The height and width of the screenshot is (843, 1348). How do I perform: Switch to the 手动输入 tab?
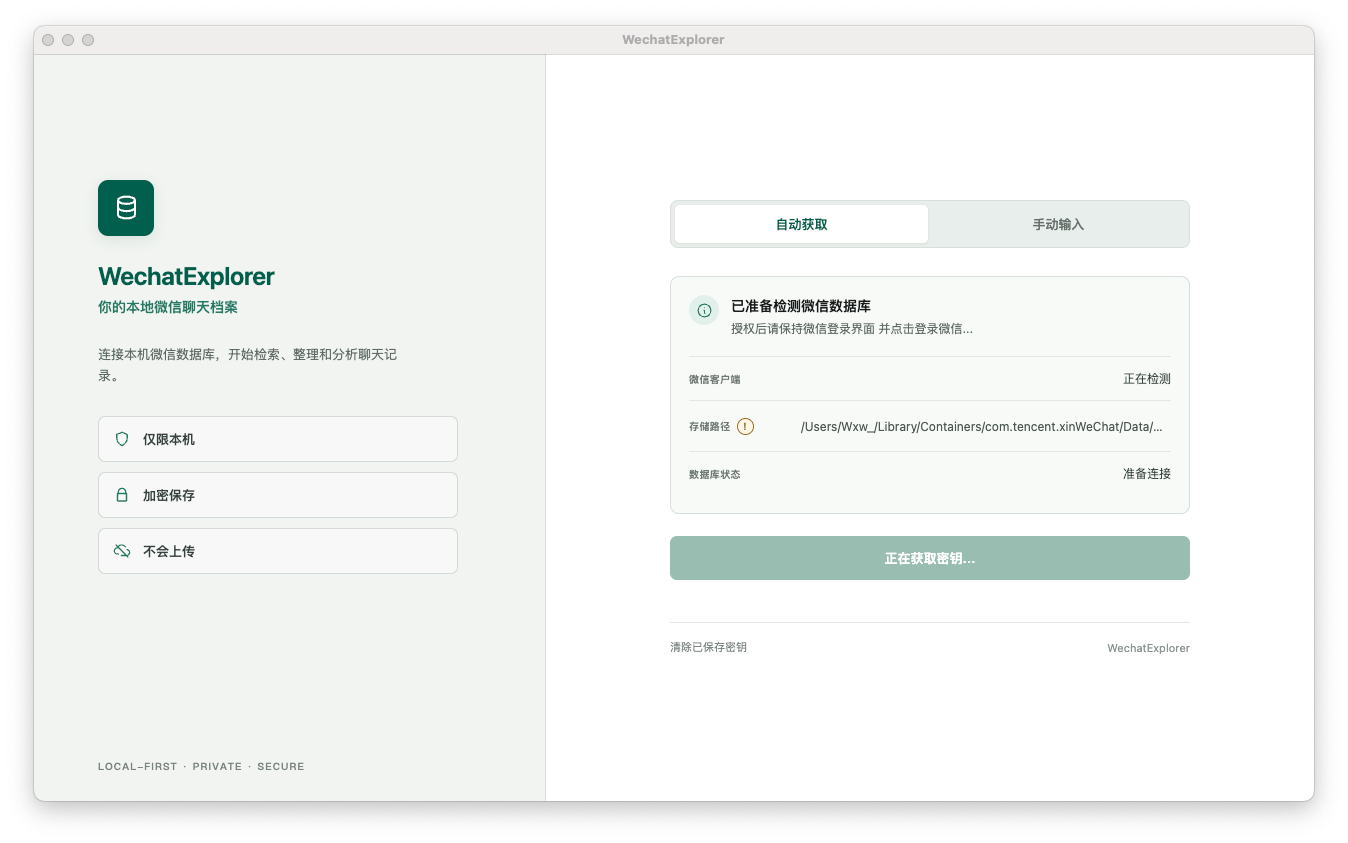tap(1058, 224)
